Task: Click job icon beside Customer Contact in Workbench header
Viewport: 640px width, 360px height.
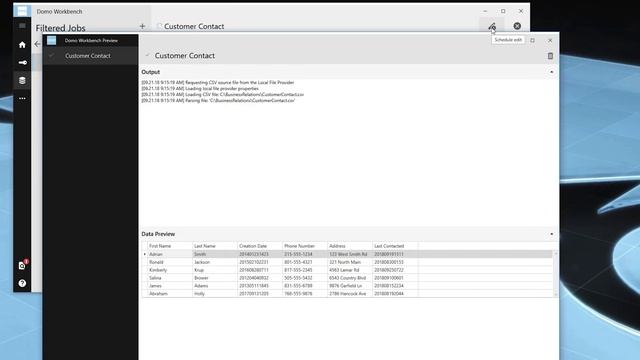Action: click(x=159, y=26)
